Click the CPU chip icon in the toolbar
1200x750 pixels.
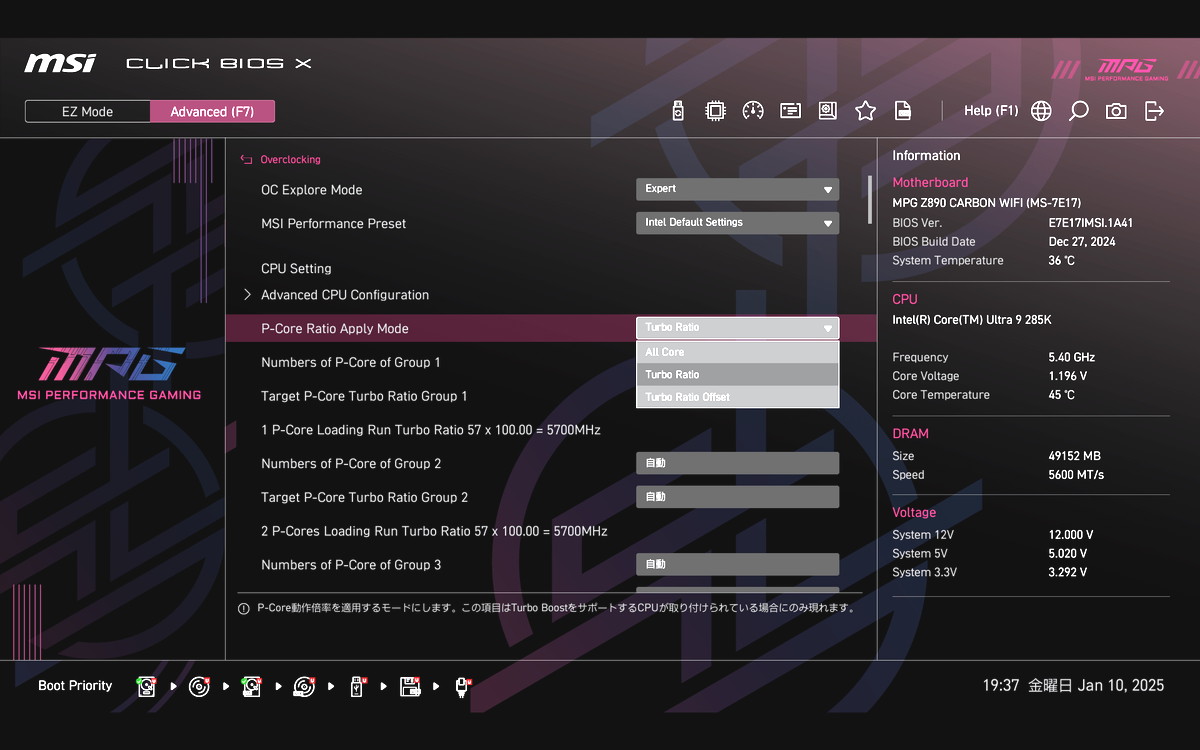pyautogui.click(x=715, y=111)
